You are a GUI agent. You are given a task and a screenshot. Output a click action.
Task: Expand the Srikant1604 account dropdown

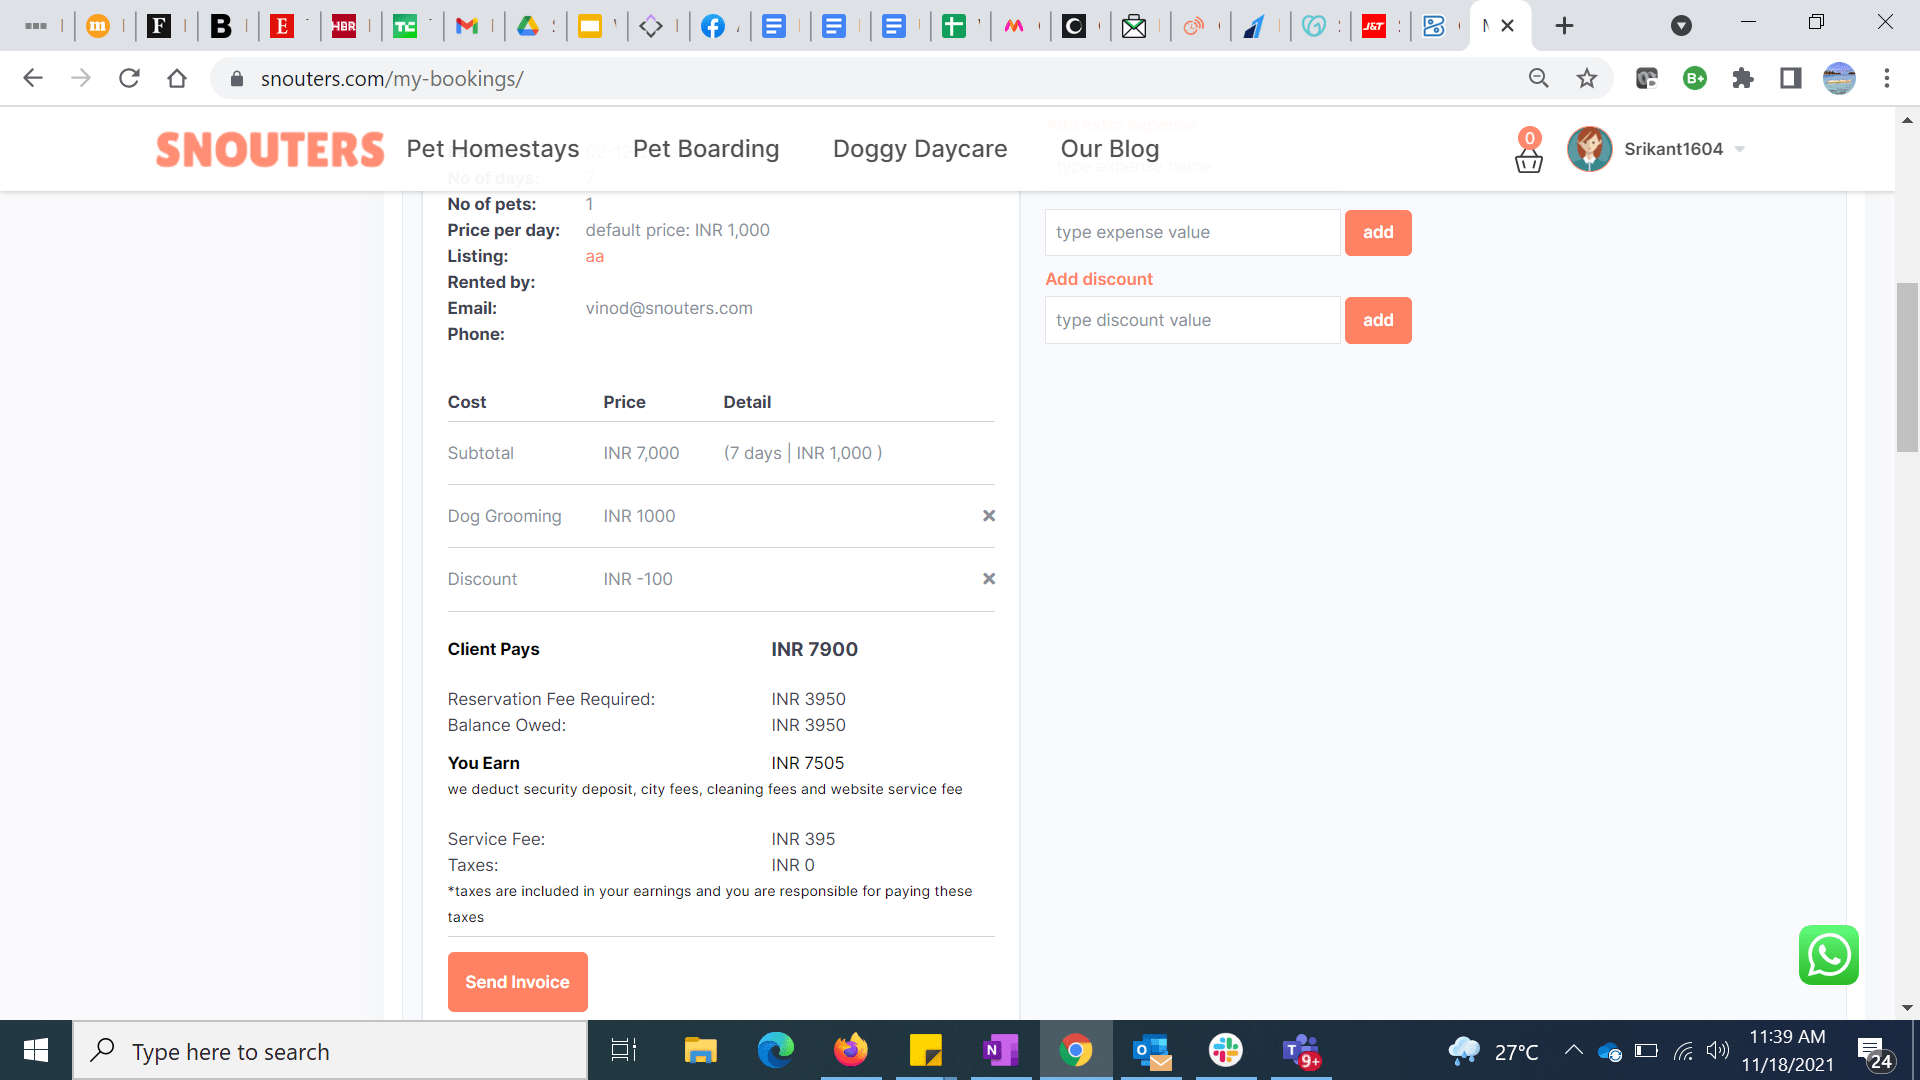click(x=1740, y=149)
